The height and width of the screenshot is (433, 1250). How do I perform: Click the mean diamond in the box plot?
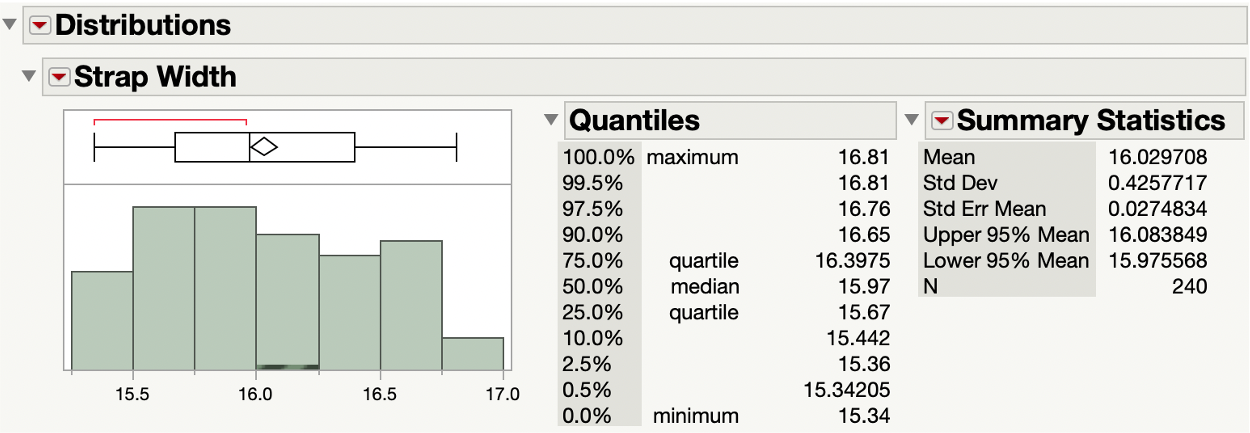(264, 147)
